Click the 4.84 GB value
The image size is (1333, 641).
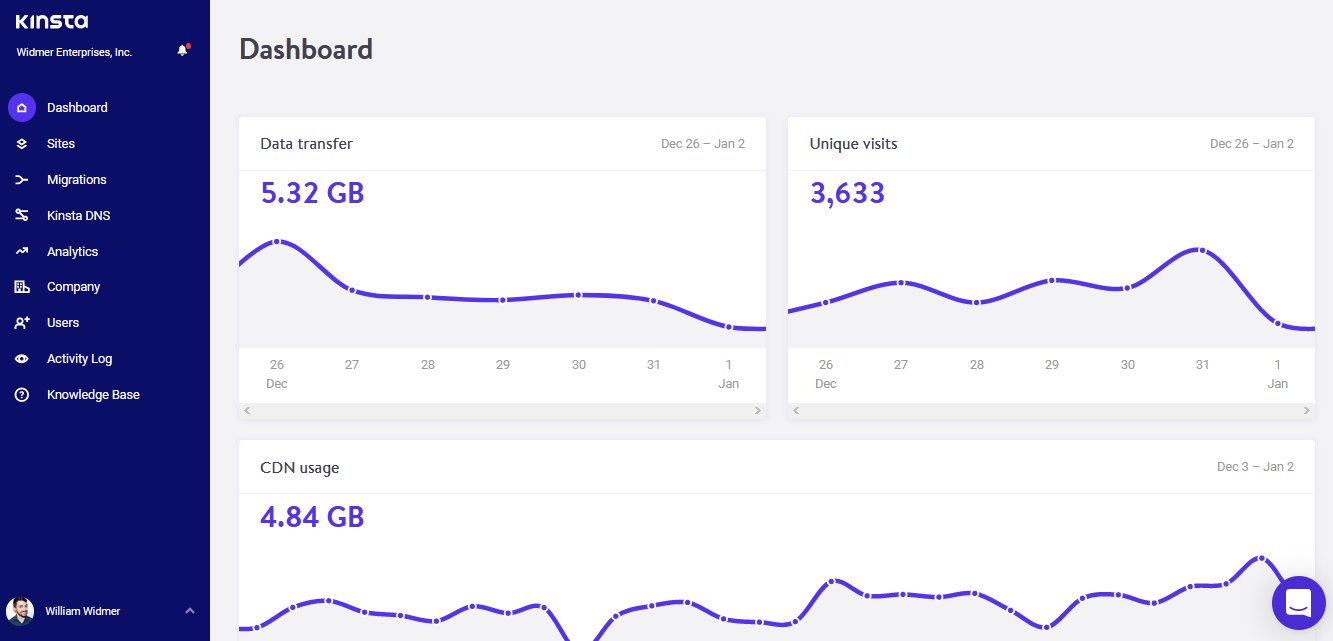(x=312, y=517)
